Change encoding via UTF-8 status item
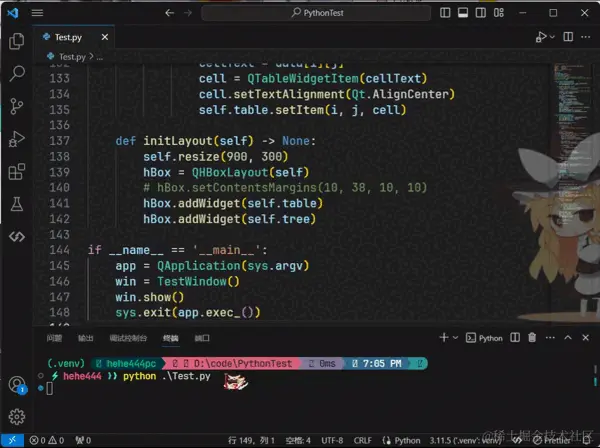 click(x=332, y=440)
